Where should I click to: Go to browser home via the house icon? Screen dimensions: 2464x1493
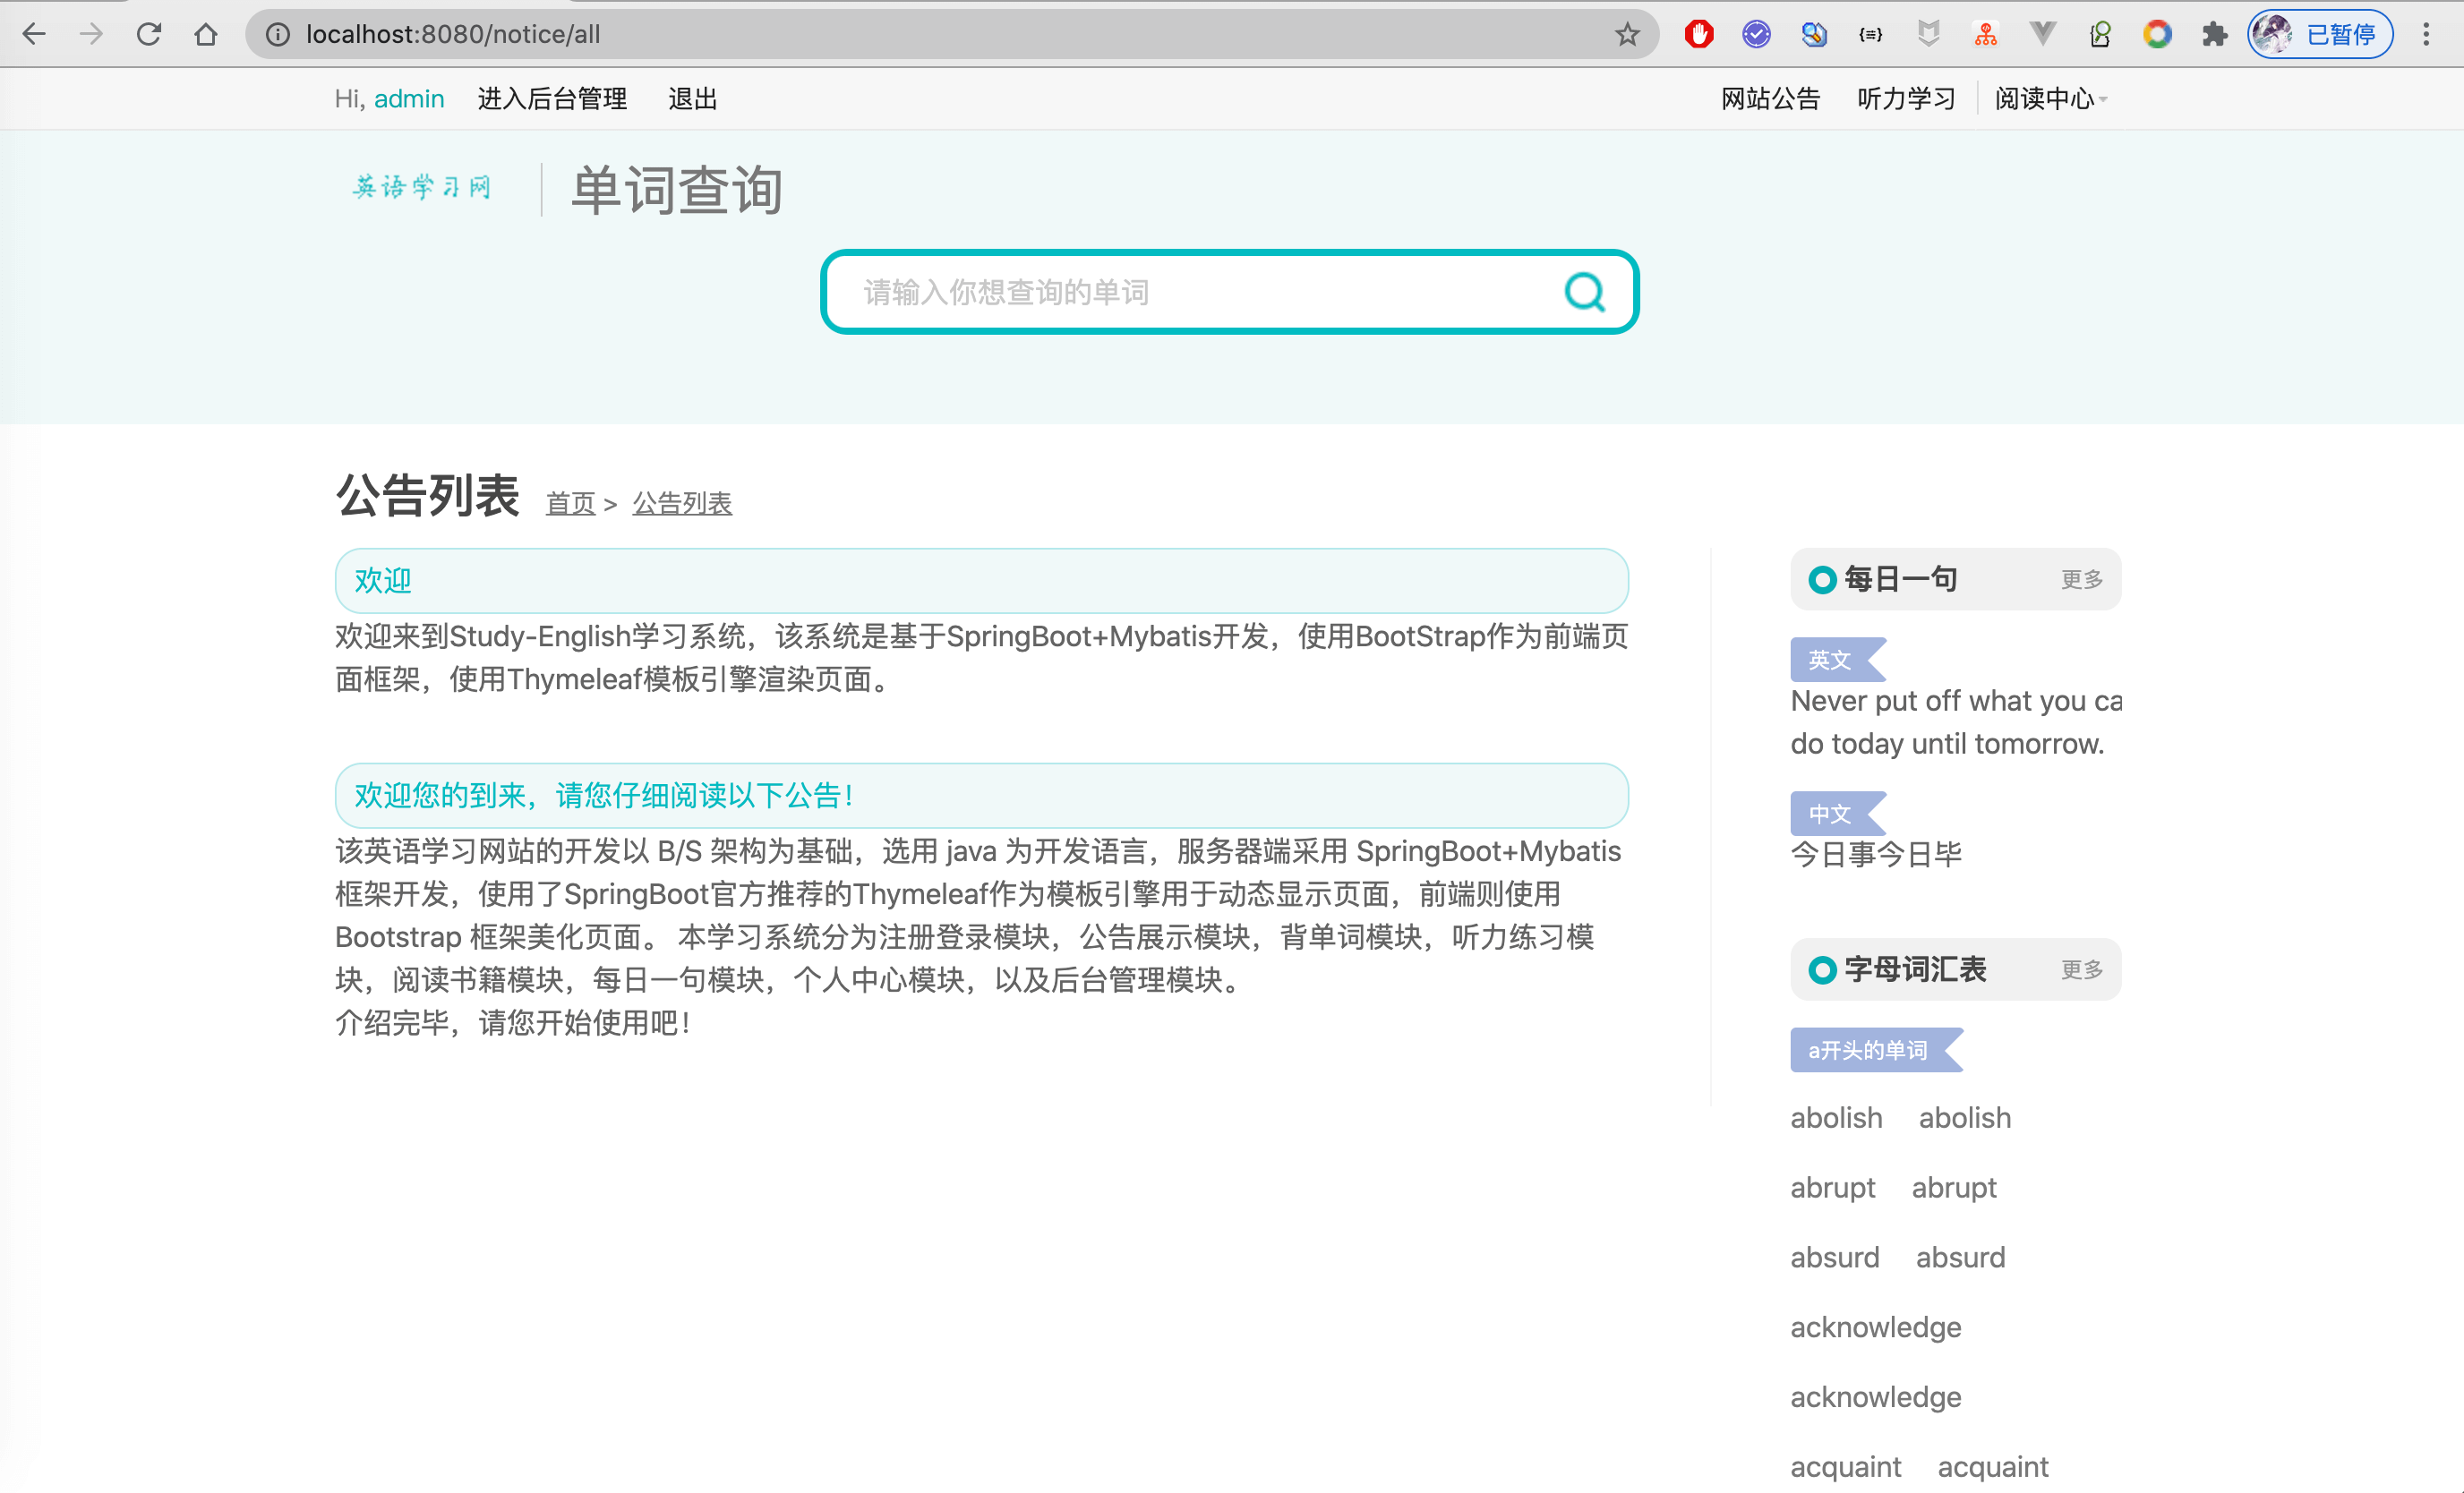click(x=206, y=34)
